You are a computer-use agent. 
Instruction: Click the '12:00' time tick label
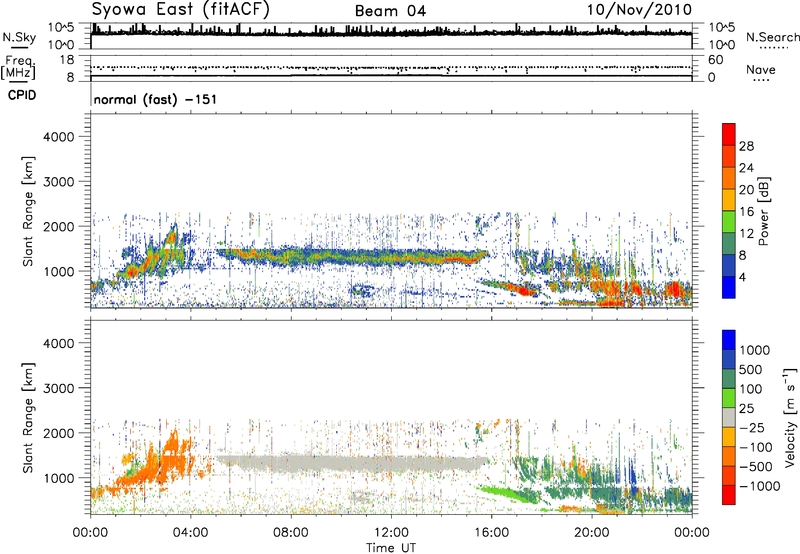[x=391, y=533]
